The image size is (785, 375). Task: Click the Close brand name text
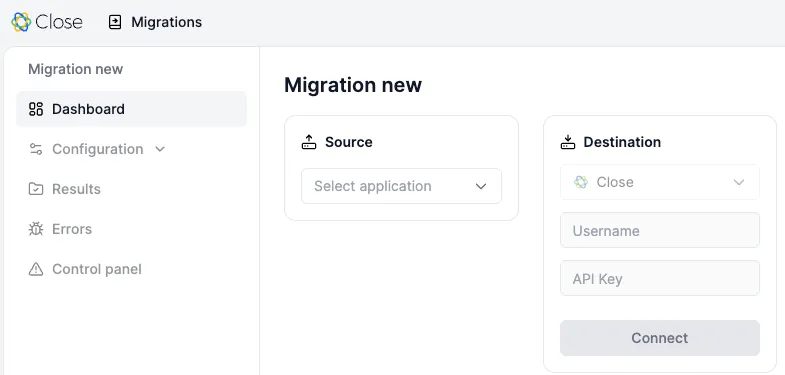pos(59,22)
